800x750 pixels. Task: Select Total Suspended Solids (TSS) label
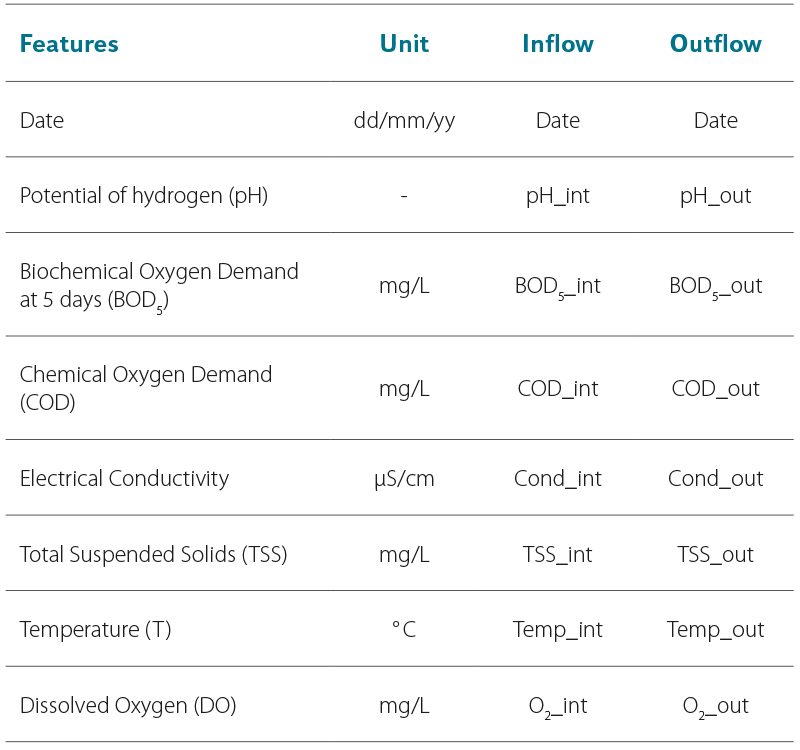[x=154, y=555]
